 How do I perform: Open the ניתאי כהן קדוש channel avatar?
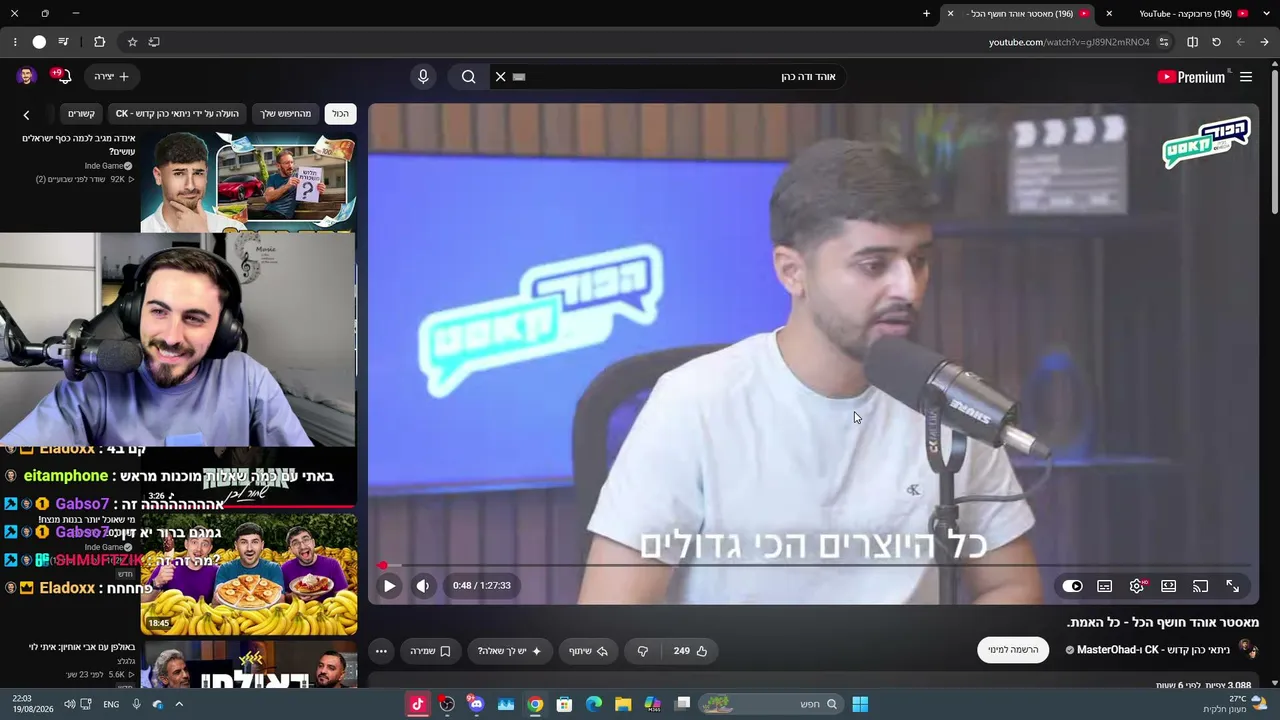[x=1248, y=649]
